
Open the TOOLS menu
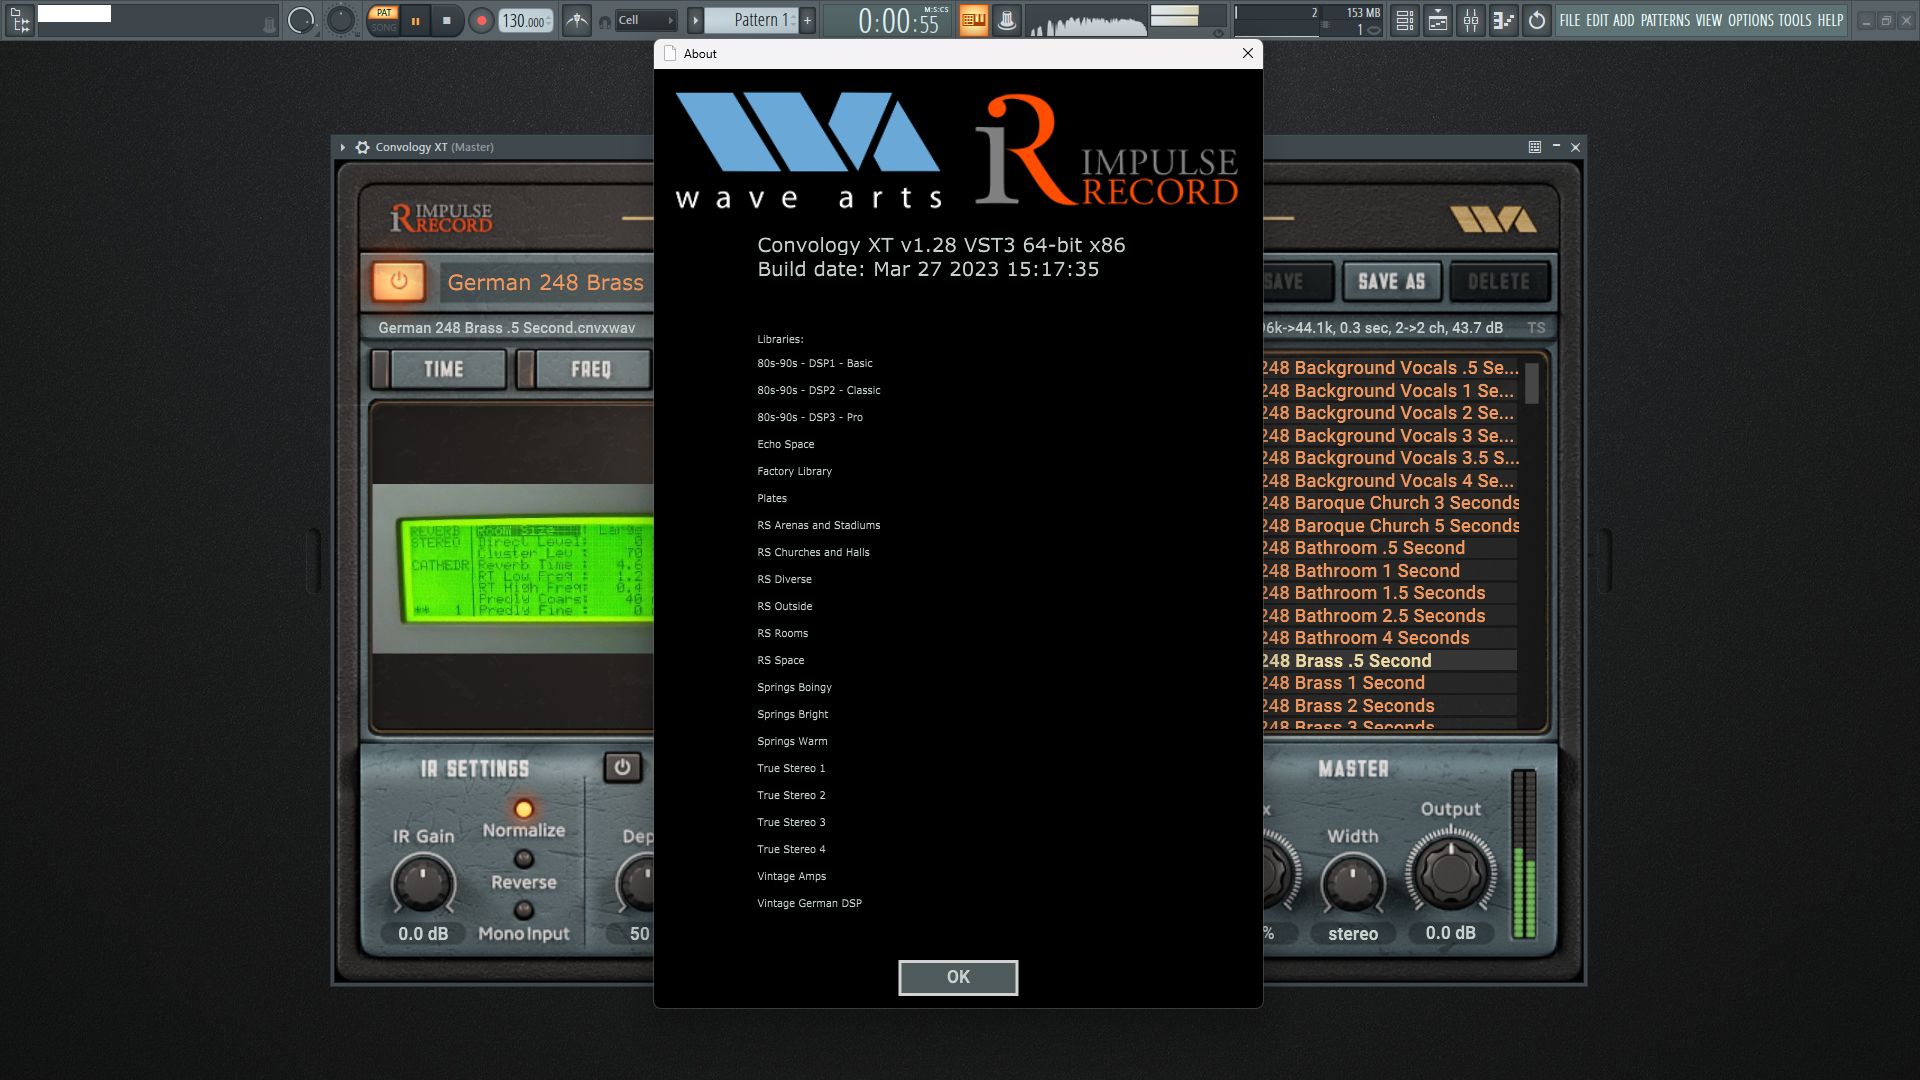pos(1795,20)
